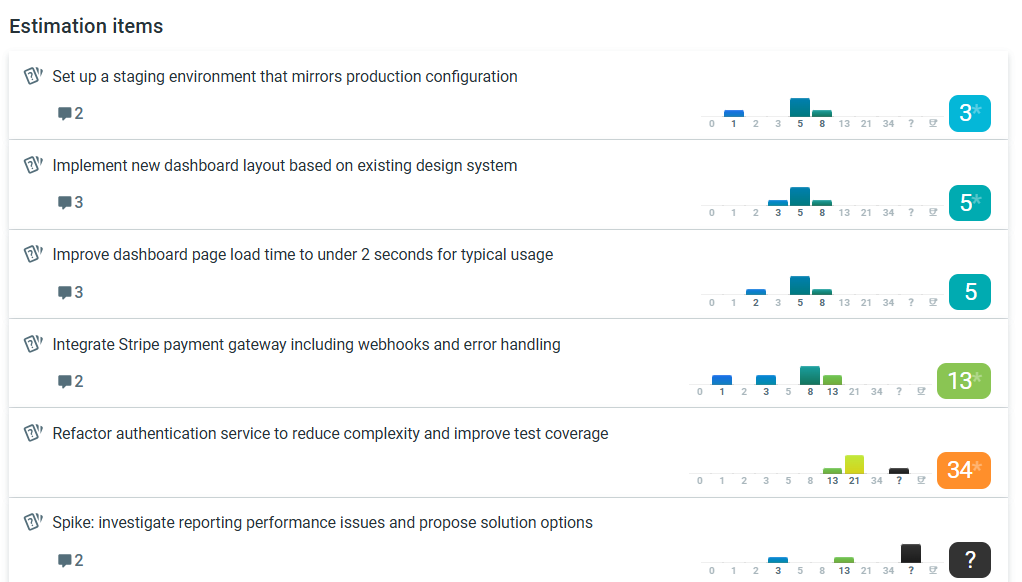Click the card icon beside Spike investigate item
1022x582 pixels.
(33, 522)
